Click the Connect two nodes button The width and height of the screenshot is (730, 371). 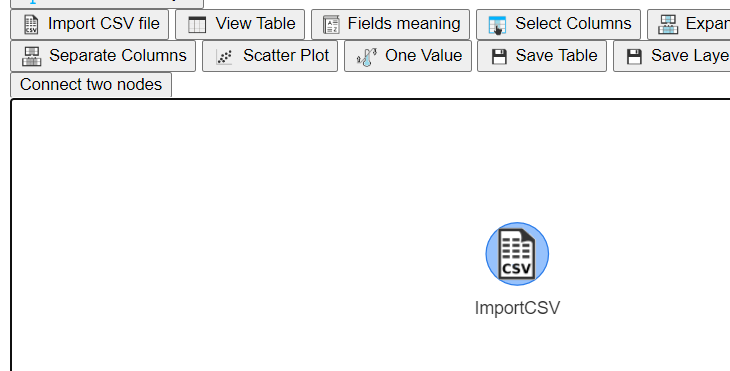point(91,85)
